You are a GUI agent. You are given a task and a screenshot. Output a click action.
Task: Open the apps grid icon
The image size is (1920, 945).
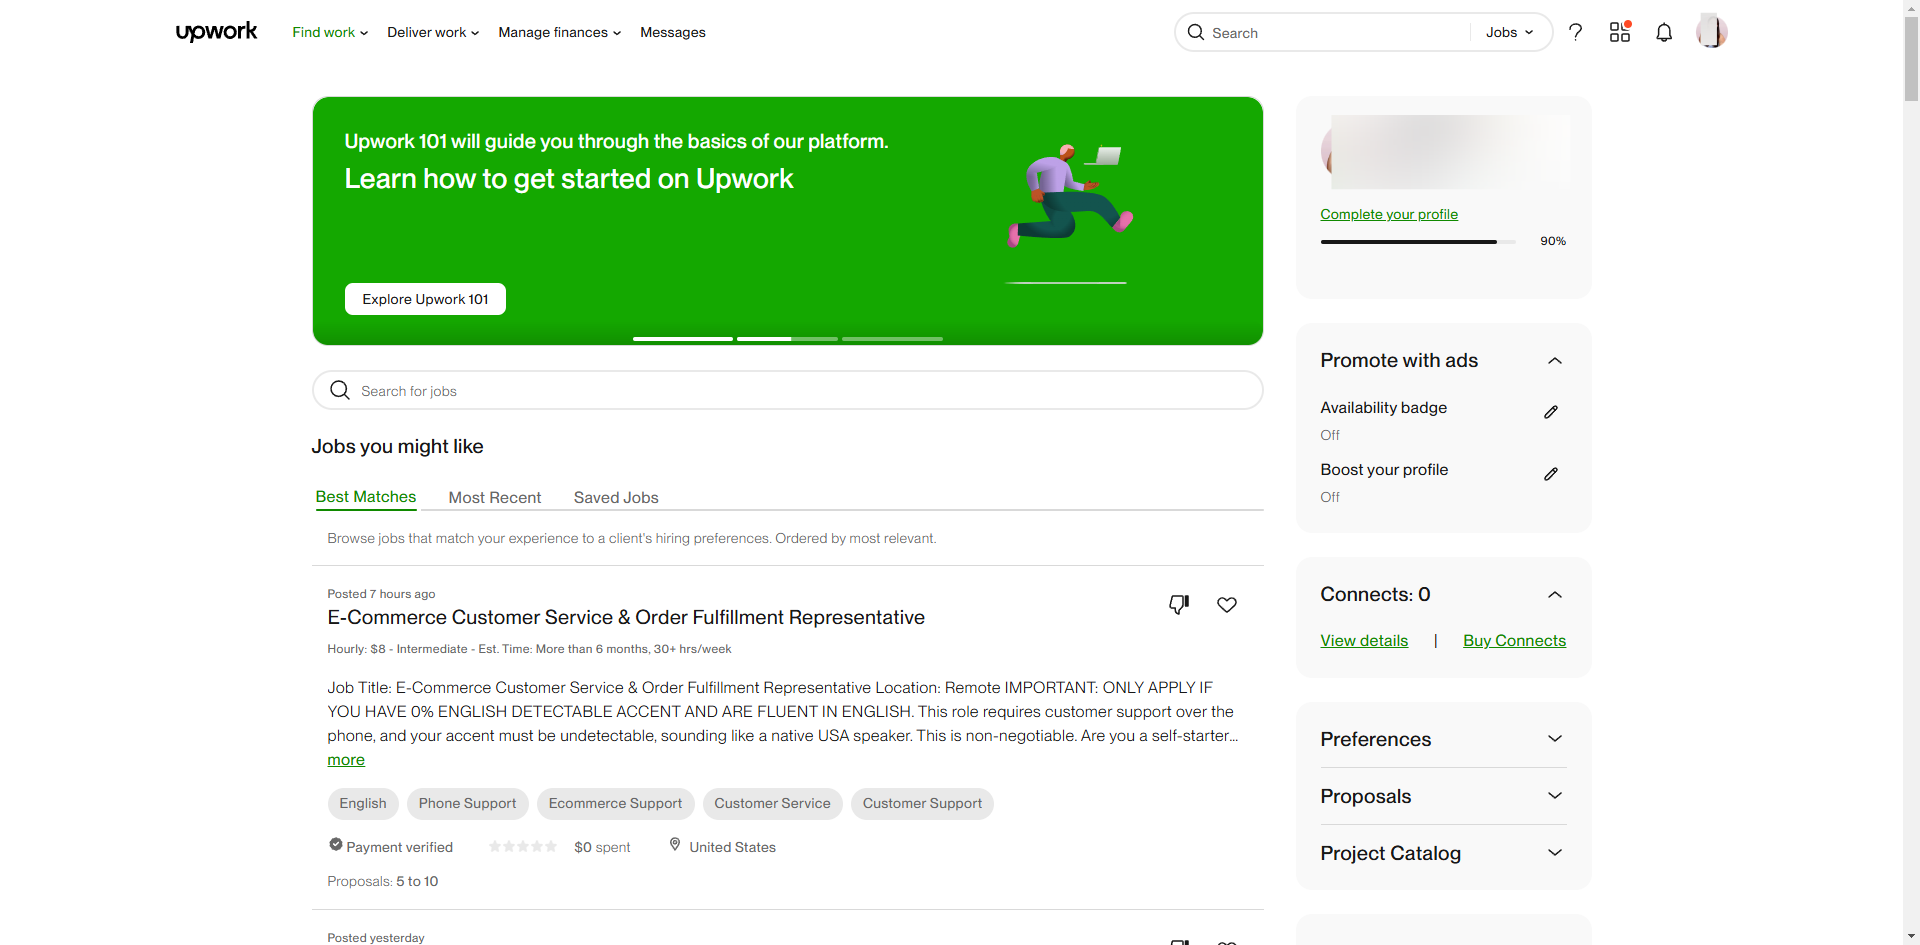point(1620,32)
